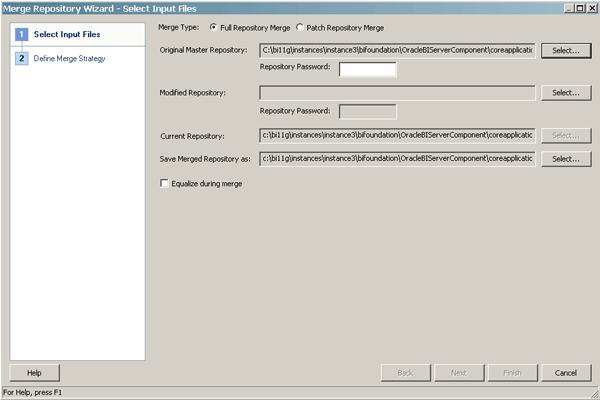Click the Original Master Repository path field

tap(397, 49)
